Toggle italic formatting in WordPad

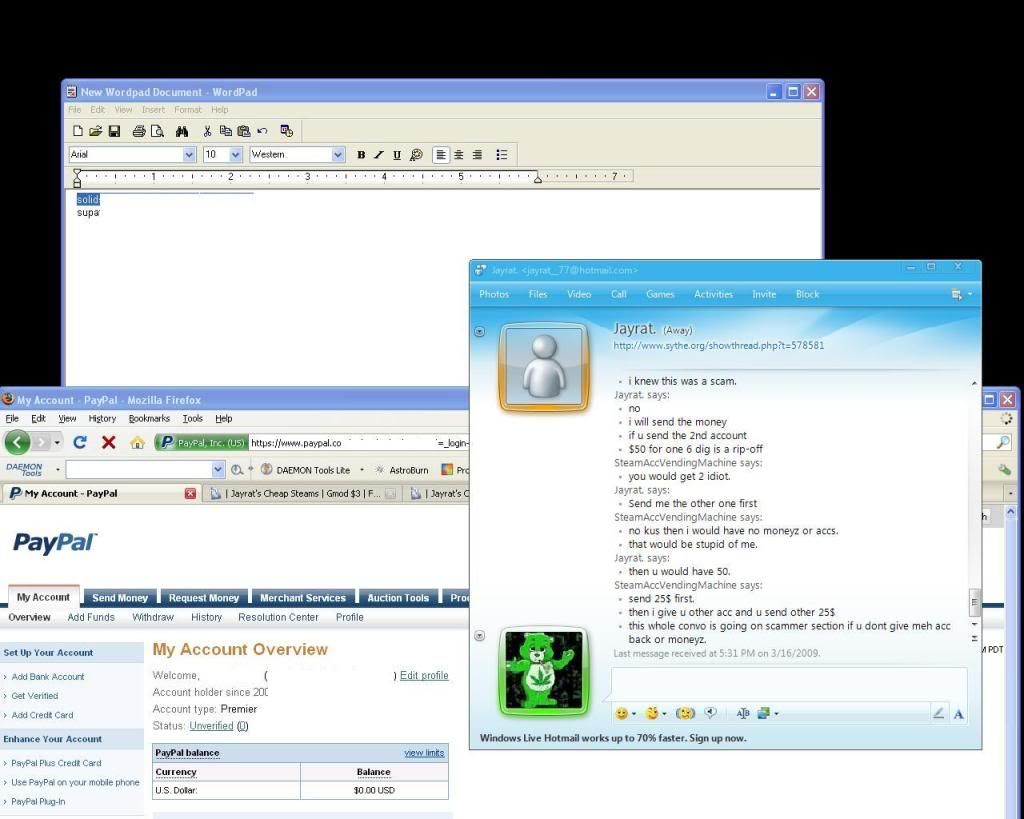pos(379,155)
